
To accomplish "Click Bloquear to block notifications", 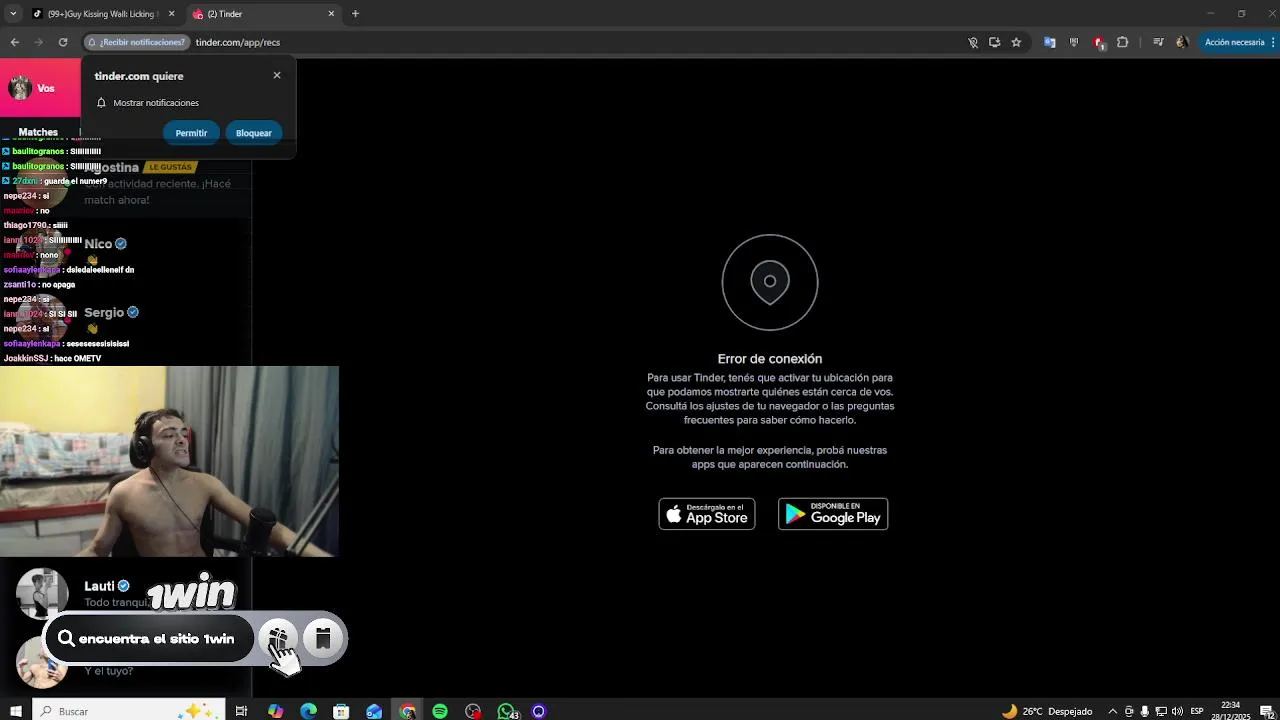I will (254, 133).
